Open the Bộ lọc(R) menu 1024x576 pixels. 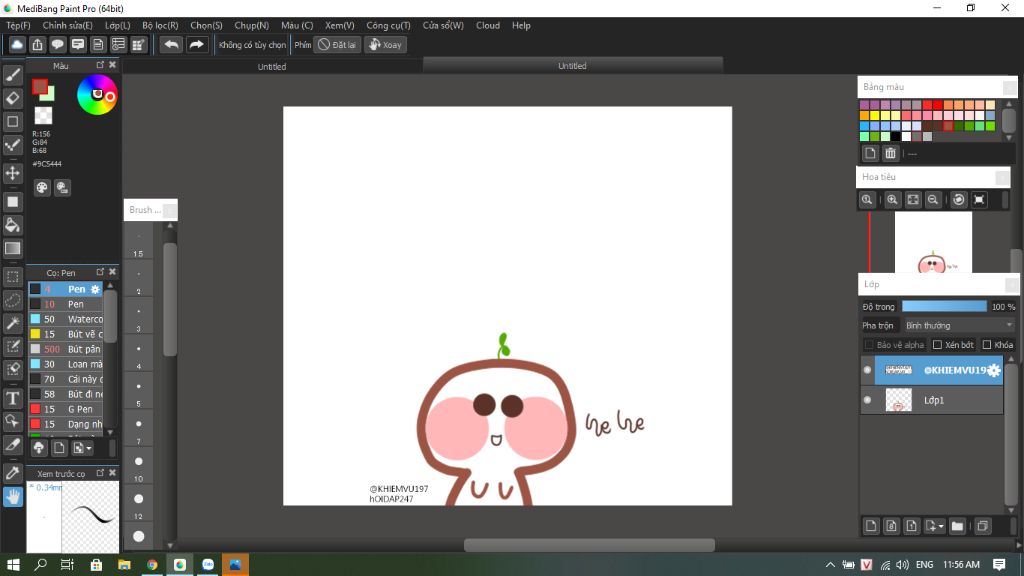[160, 25]
